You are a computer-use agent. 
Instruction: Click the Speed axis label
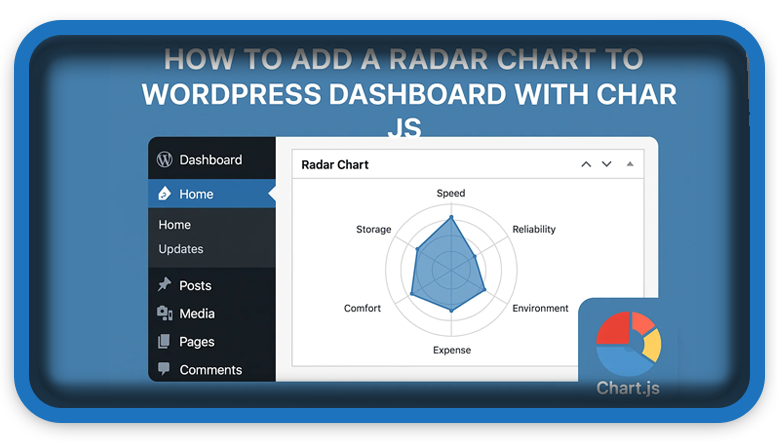(x=451, y=193)
